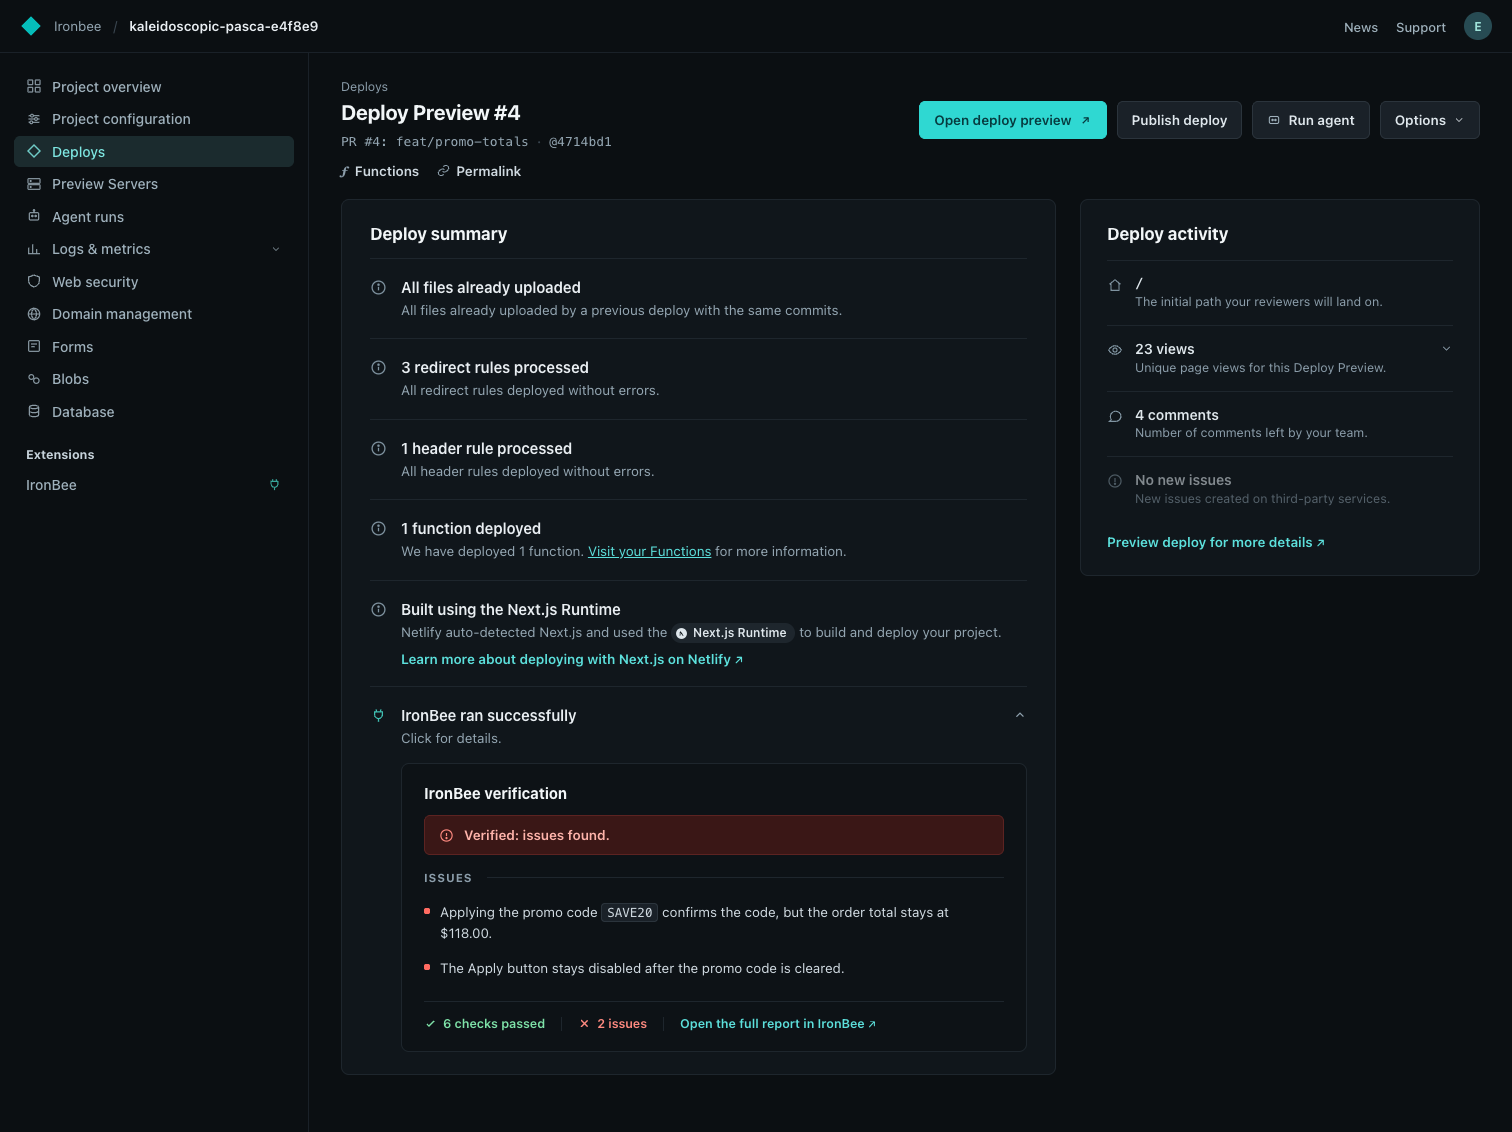Open Domain management
The height and width of the screenshot is (1132, 1512).
(154, 314)
